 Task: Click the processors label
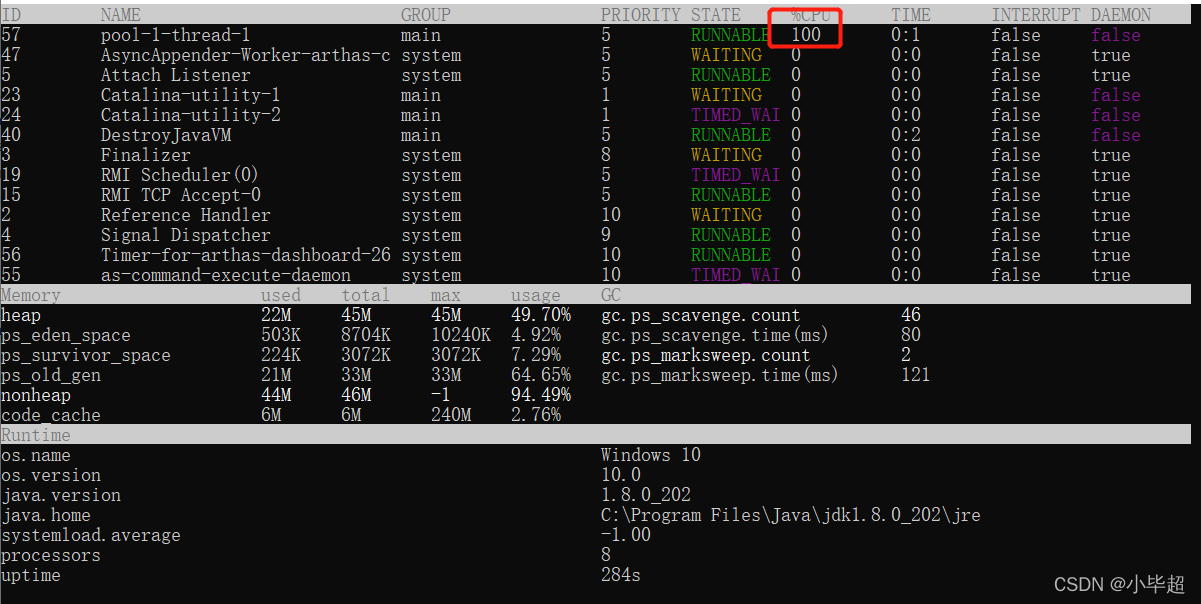[x=51, y=555]
